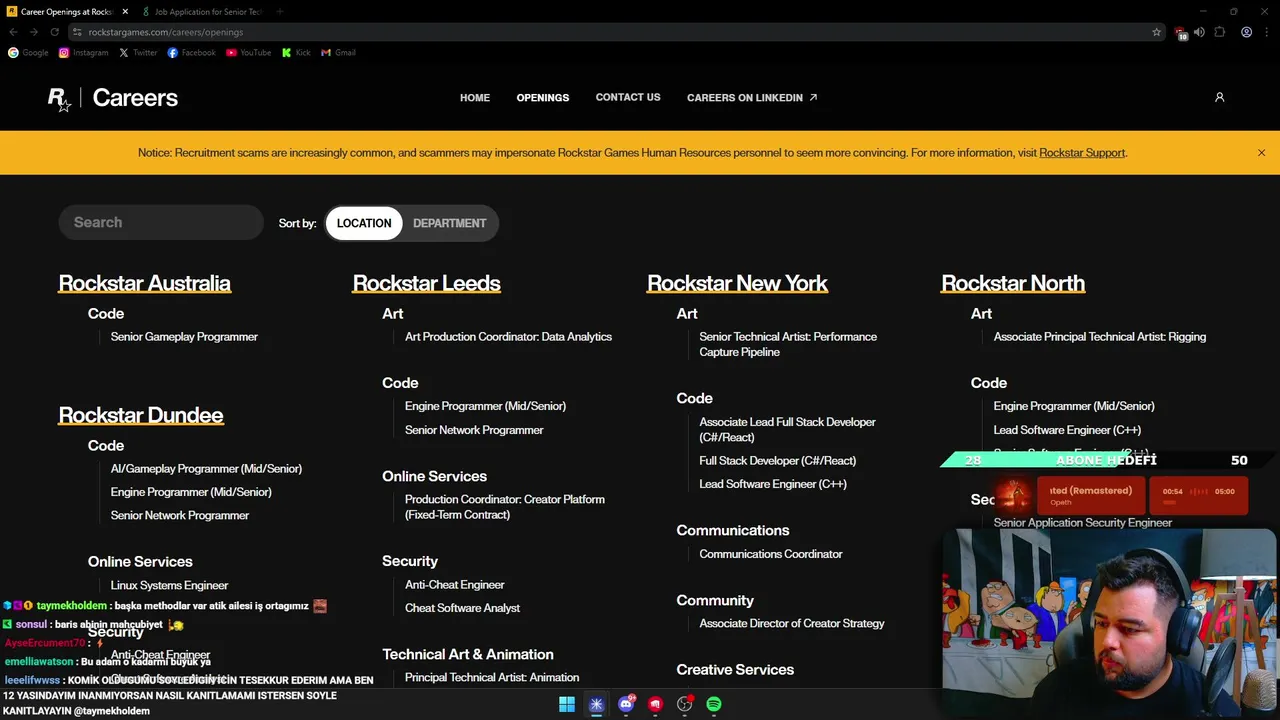Click the Rockstar Games logo
The width and height of the screenshot is (1280, 720).
coord(59,99)
